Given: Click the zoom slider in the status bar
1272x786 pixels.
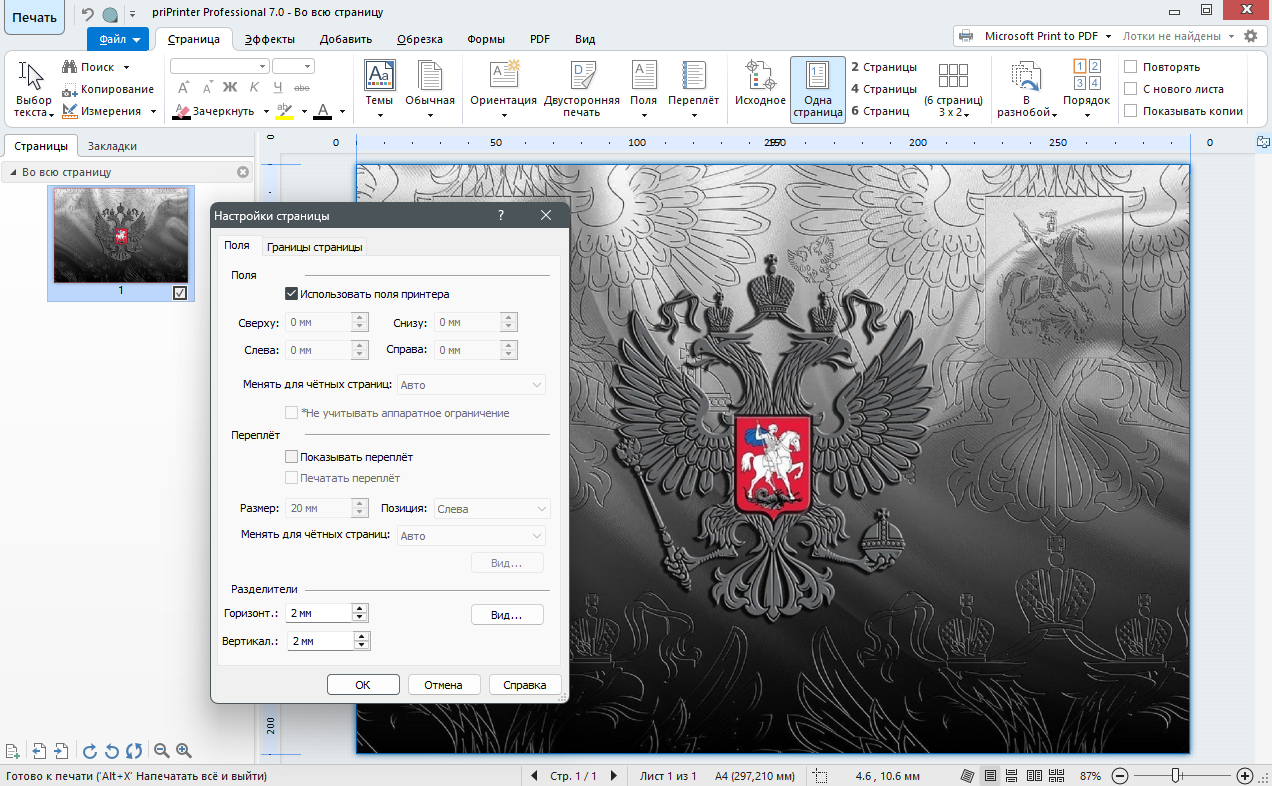Looking at the screenshot, I should tap(1177, 775).
